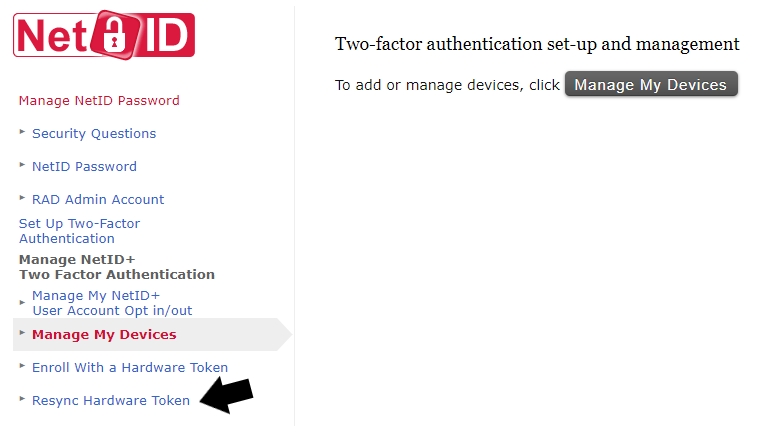764x426 pixels.
Task: Click arrow bullet beside Enroll With Hardware Token
Action: [22, 365]
